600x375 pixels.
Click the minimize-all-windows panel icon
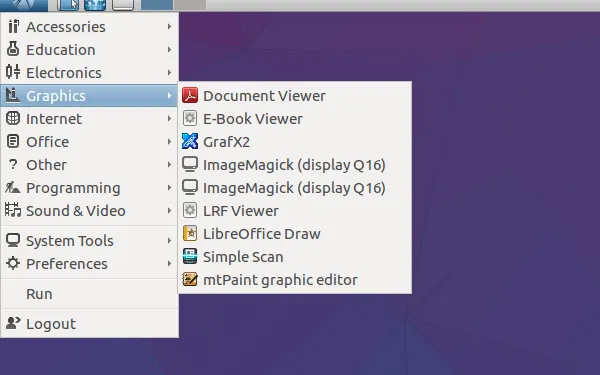(123, 5)
